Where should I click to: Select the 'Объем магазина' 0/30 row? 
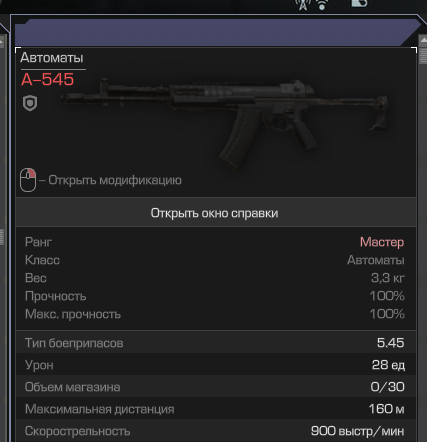[x=216, y=387]
